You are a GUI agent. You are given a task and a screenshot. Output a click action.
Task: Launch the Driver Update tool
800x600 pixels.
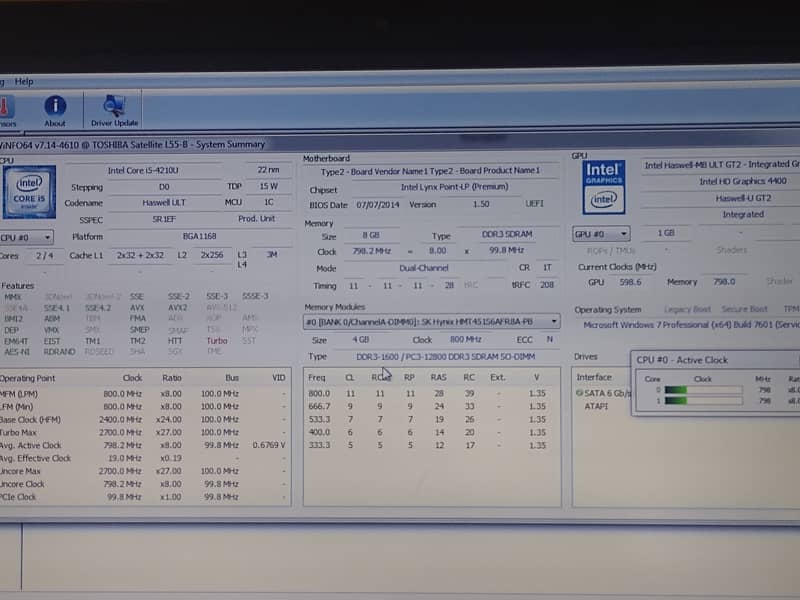pos(114,107)
